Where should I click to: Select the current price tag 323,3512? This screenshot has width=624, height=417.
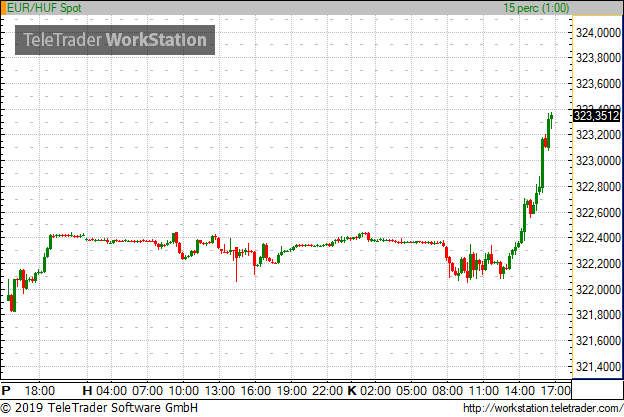(596, 116)
